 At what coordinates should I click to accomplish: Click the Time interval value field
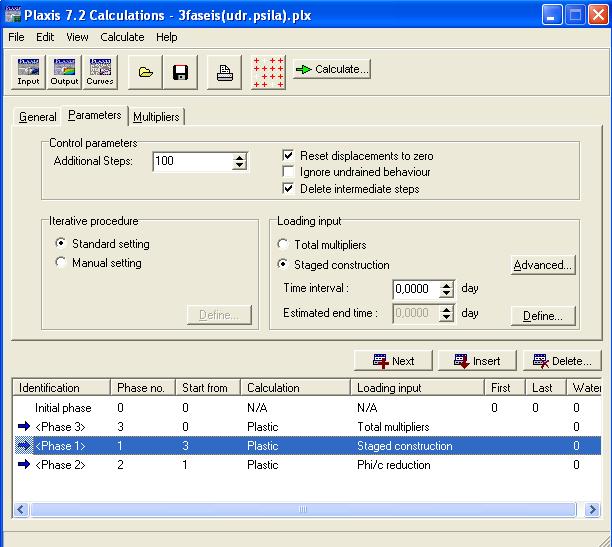(416, 289)
